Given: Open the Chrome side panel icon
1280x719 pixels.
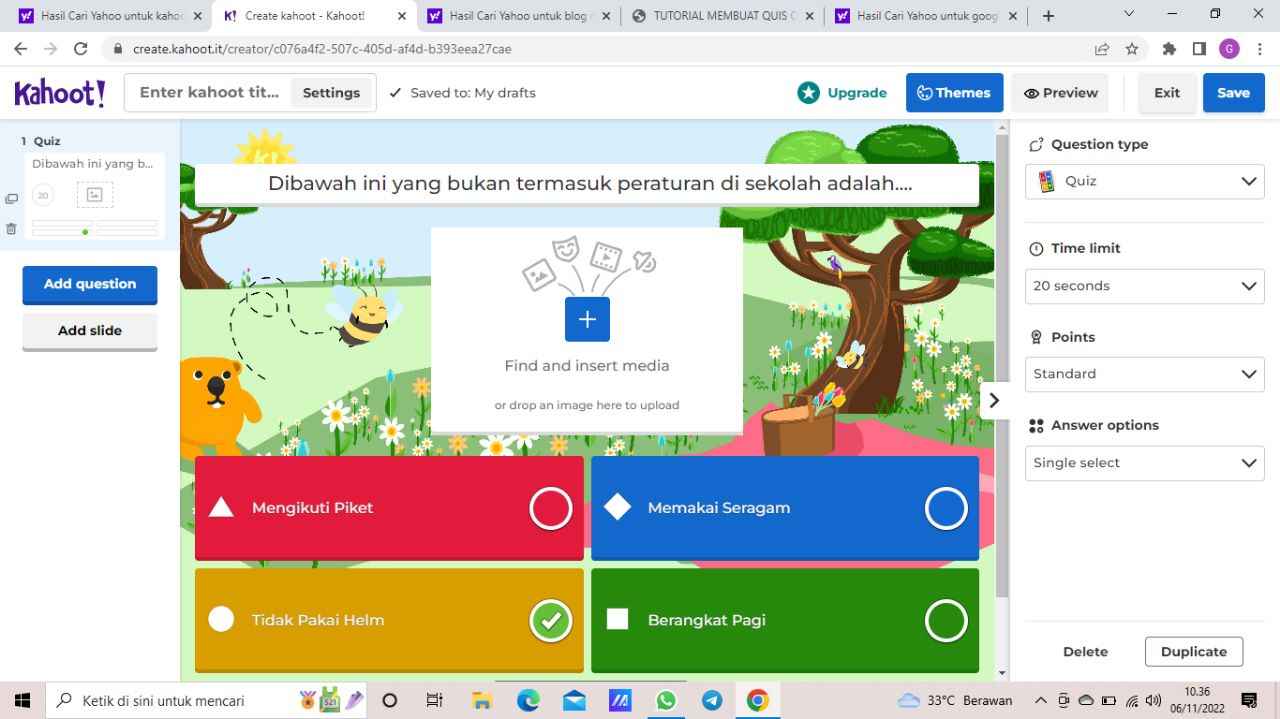Looking at the screenshot, I should 1199,49.
